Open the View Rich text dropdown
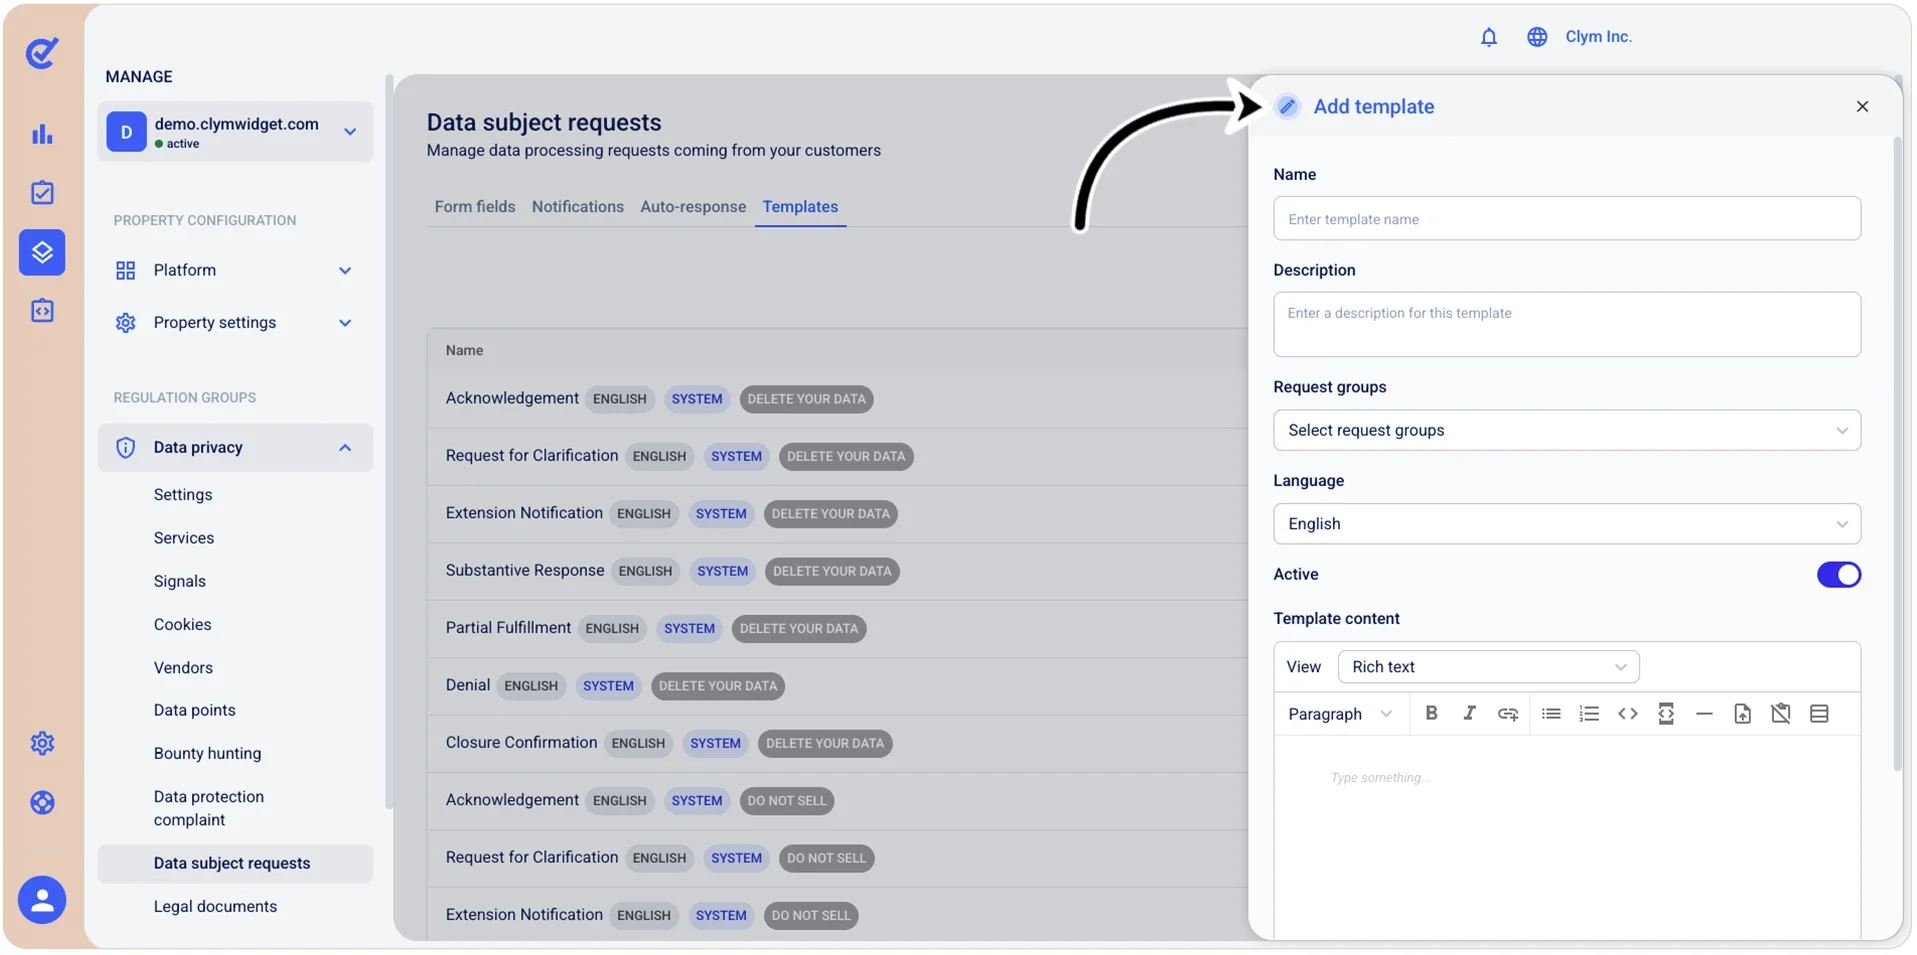1917x955 pixels. pyautogui.click(x=1488, y=667)
